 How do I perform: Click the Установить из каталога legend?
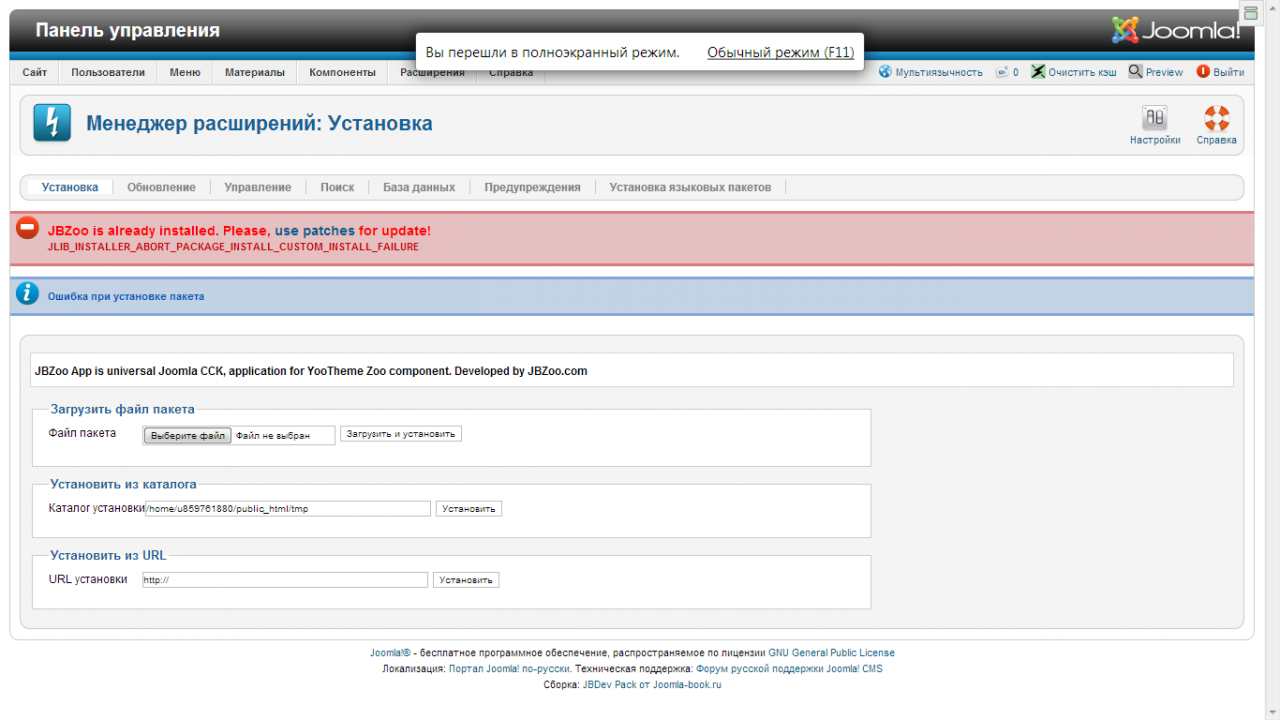point(123,484)
